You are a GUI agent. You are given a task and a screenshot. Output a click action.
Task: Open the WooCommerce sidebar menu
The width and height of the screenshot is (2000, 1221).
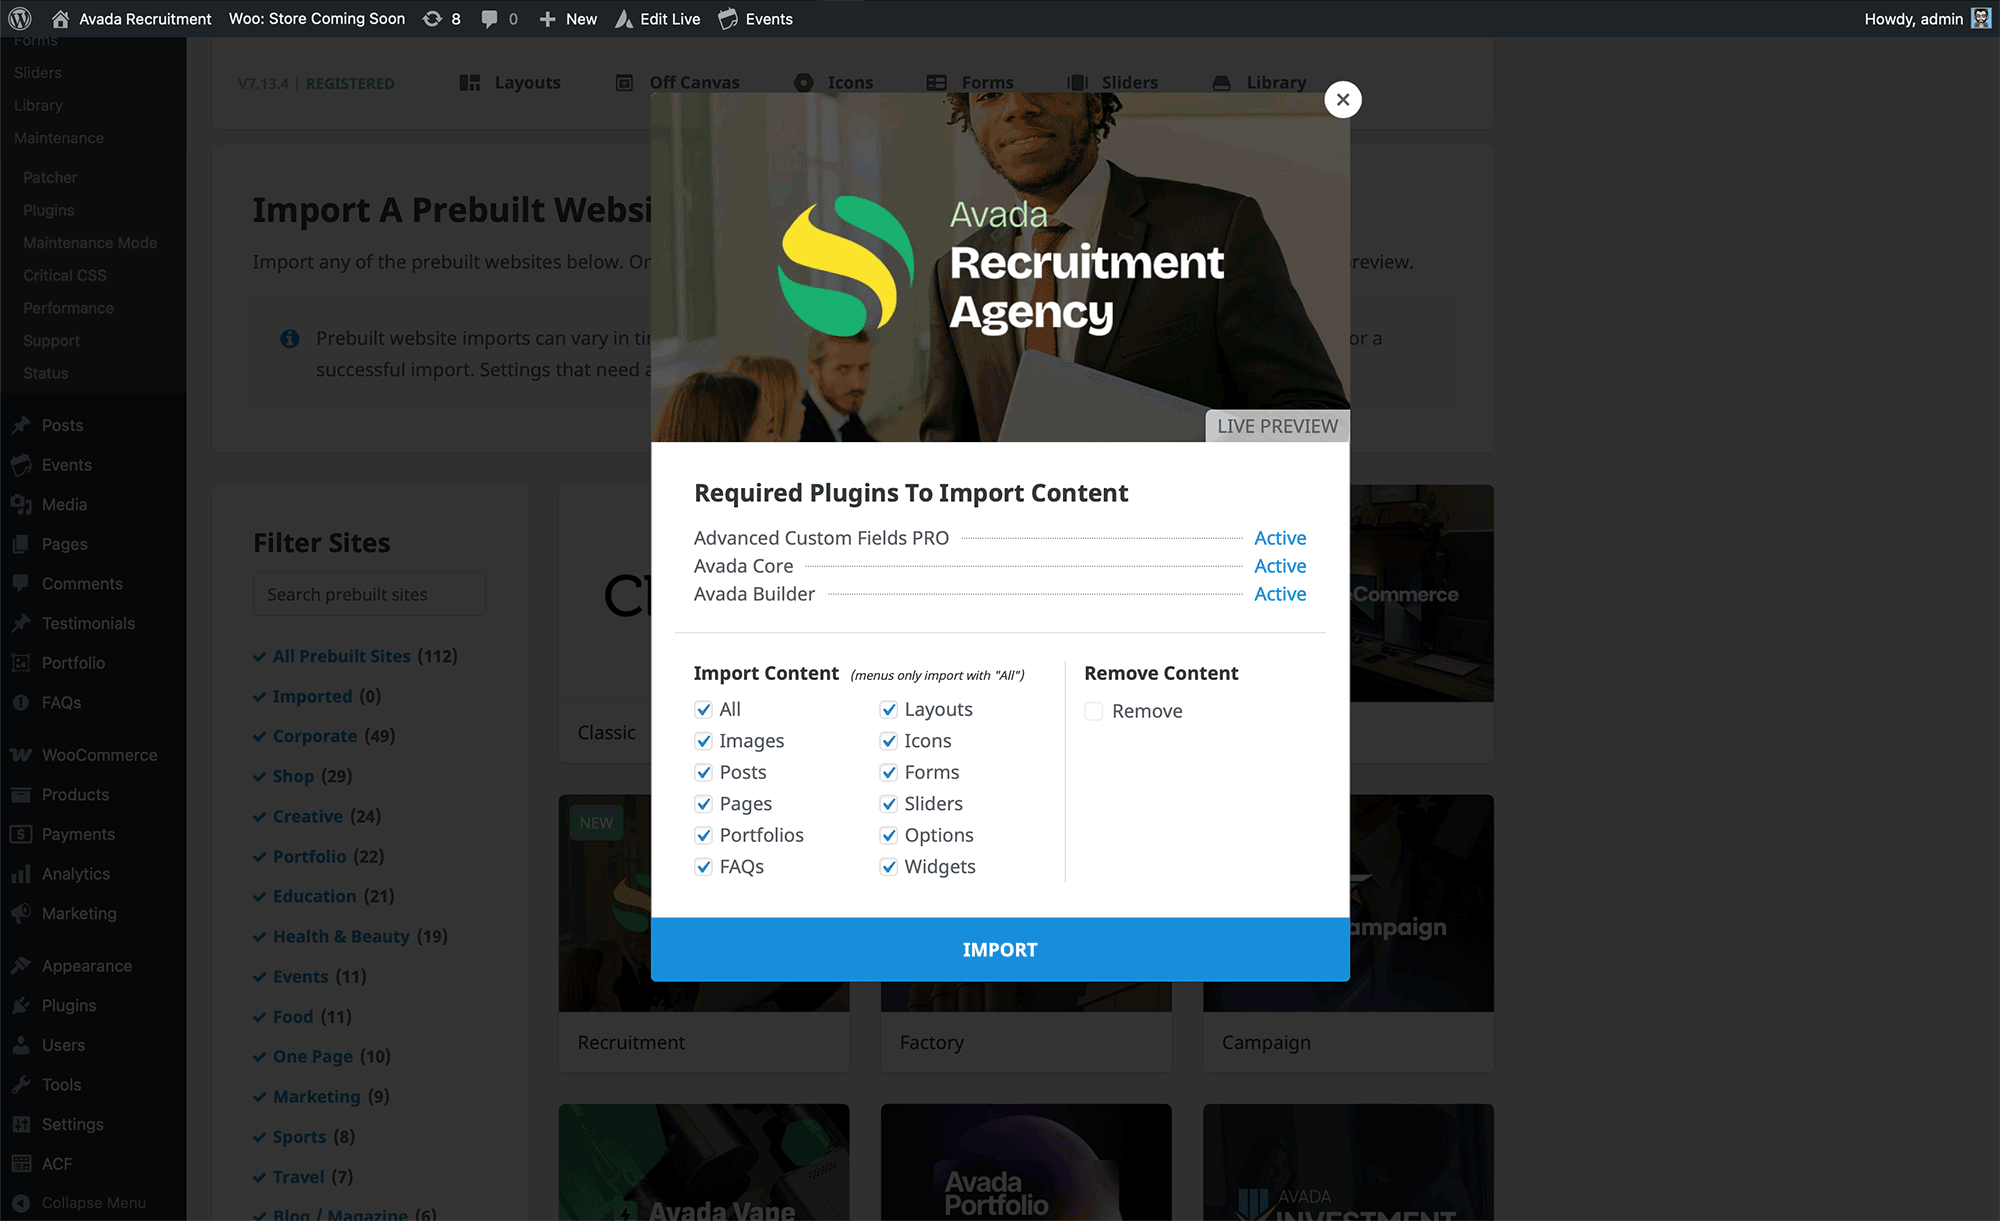tap(99, 754)
